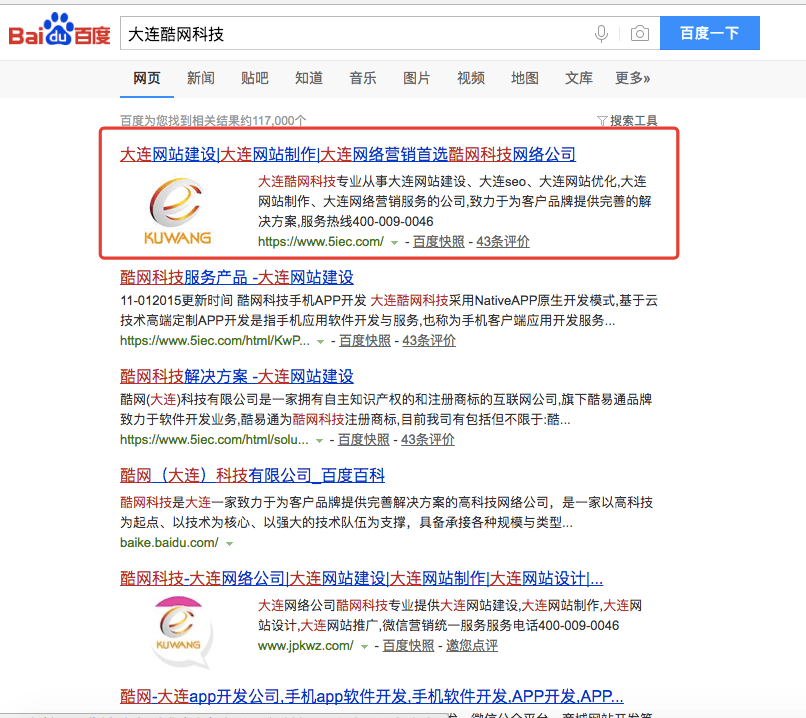The image size is (806, 718).
Task: Select the 网页 tab
Action: pyautogui.click(x=147, y=78)
